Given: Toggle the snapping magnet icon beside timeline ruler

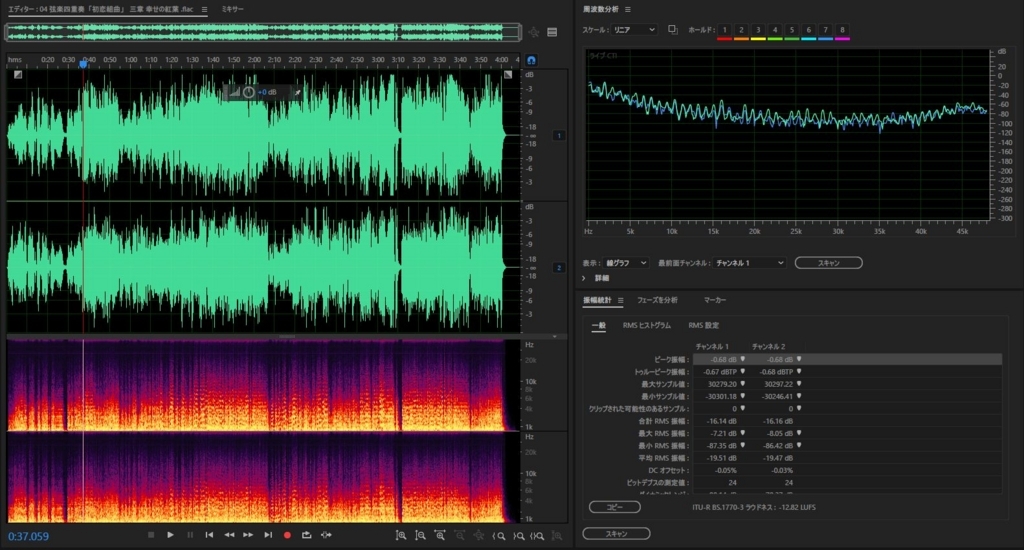Looking at the screenshot, I should [532, 60].
